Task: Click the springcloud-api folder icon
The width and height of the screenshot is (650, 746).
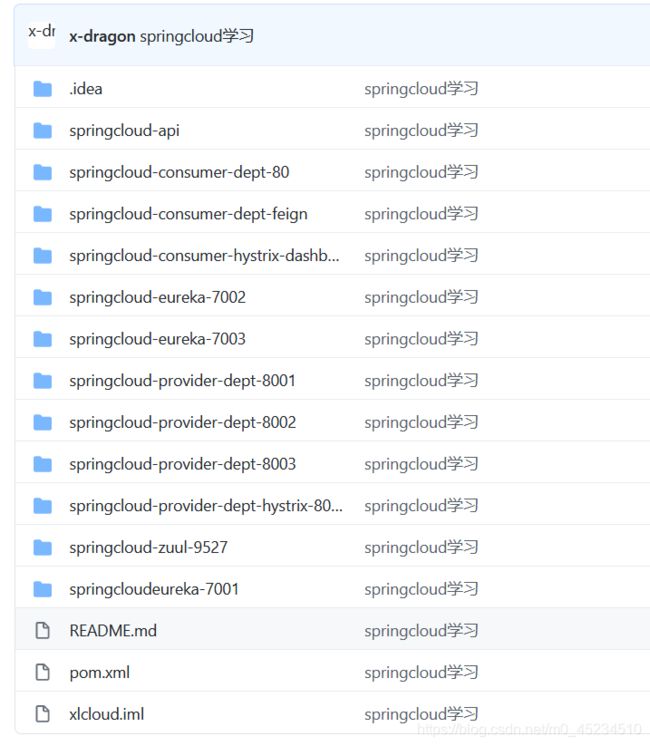Action: coord(43,131)
